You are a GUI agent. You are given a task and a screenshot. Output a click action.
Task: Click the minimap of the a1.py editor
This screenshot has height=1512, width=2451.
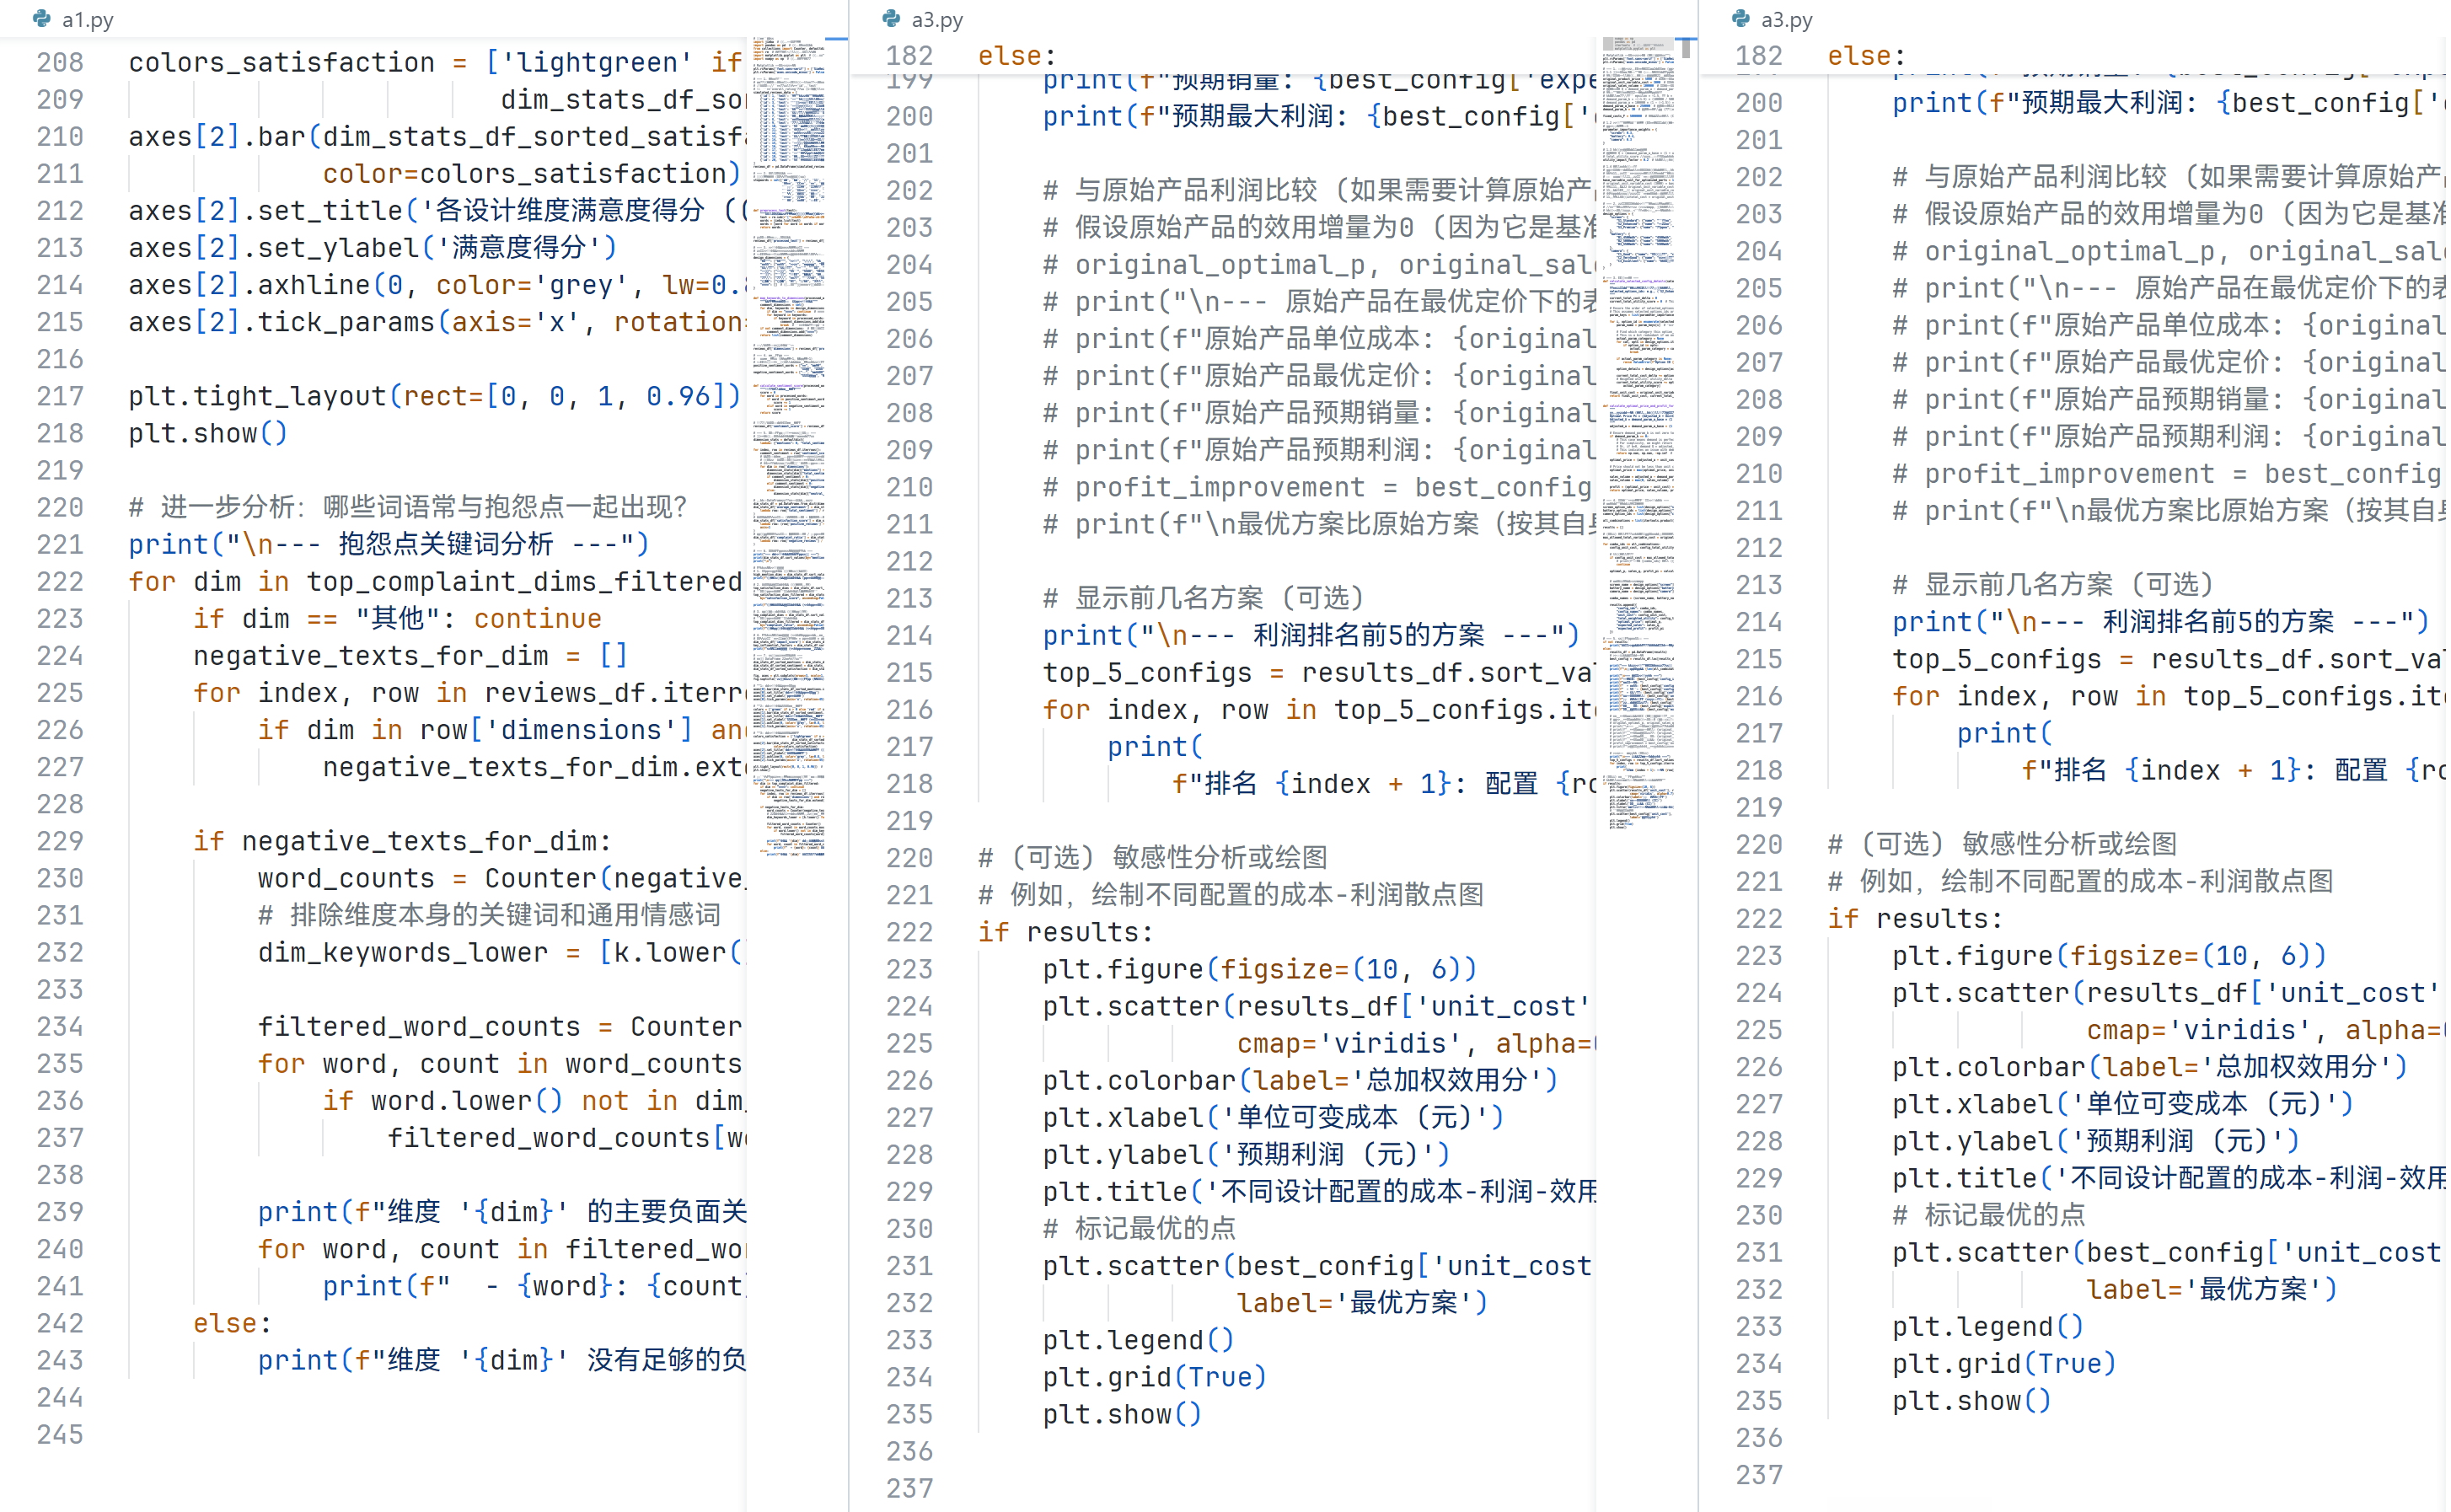point(789,450)
